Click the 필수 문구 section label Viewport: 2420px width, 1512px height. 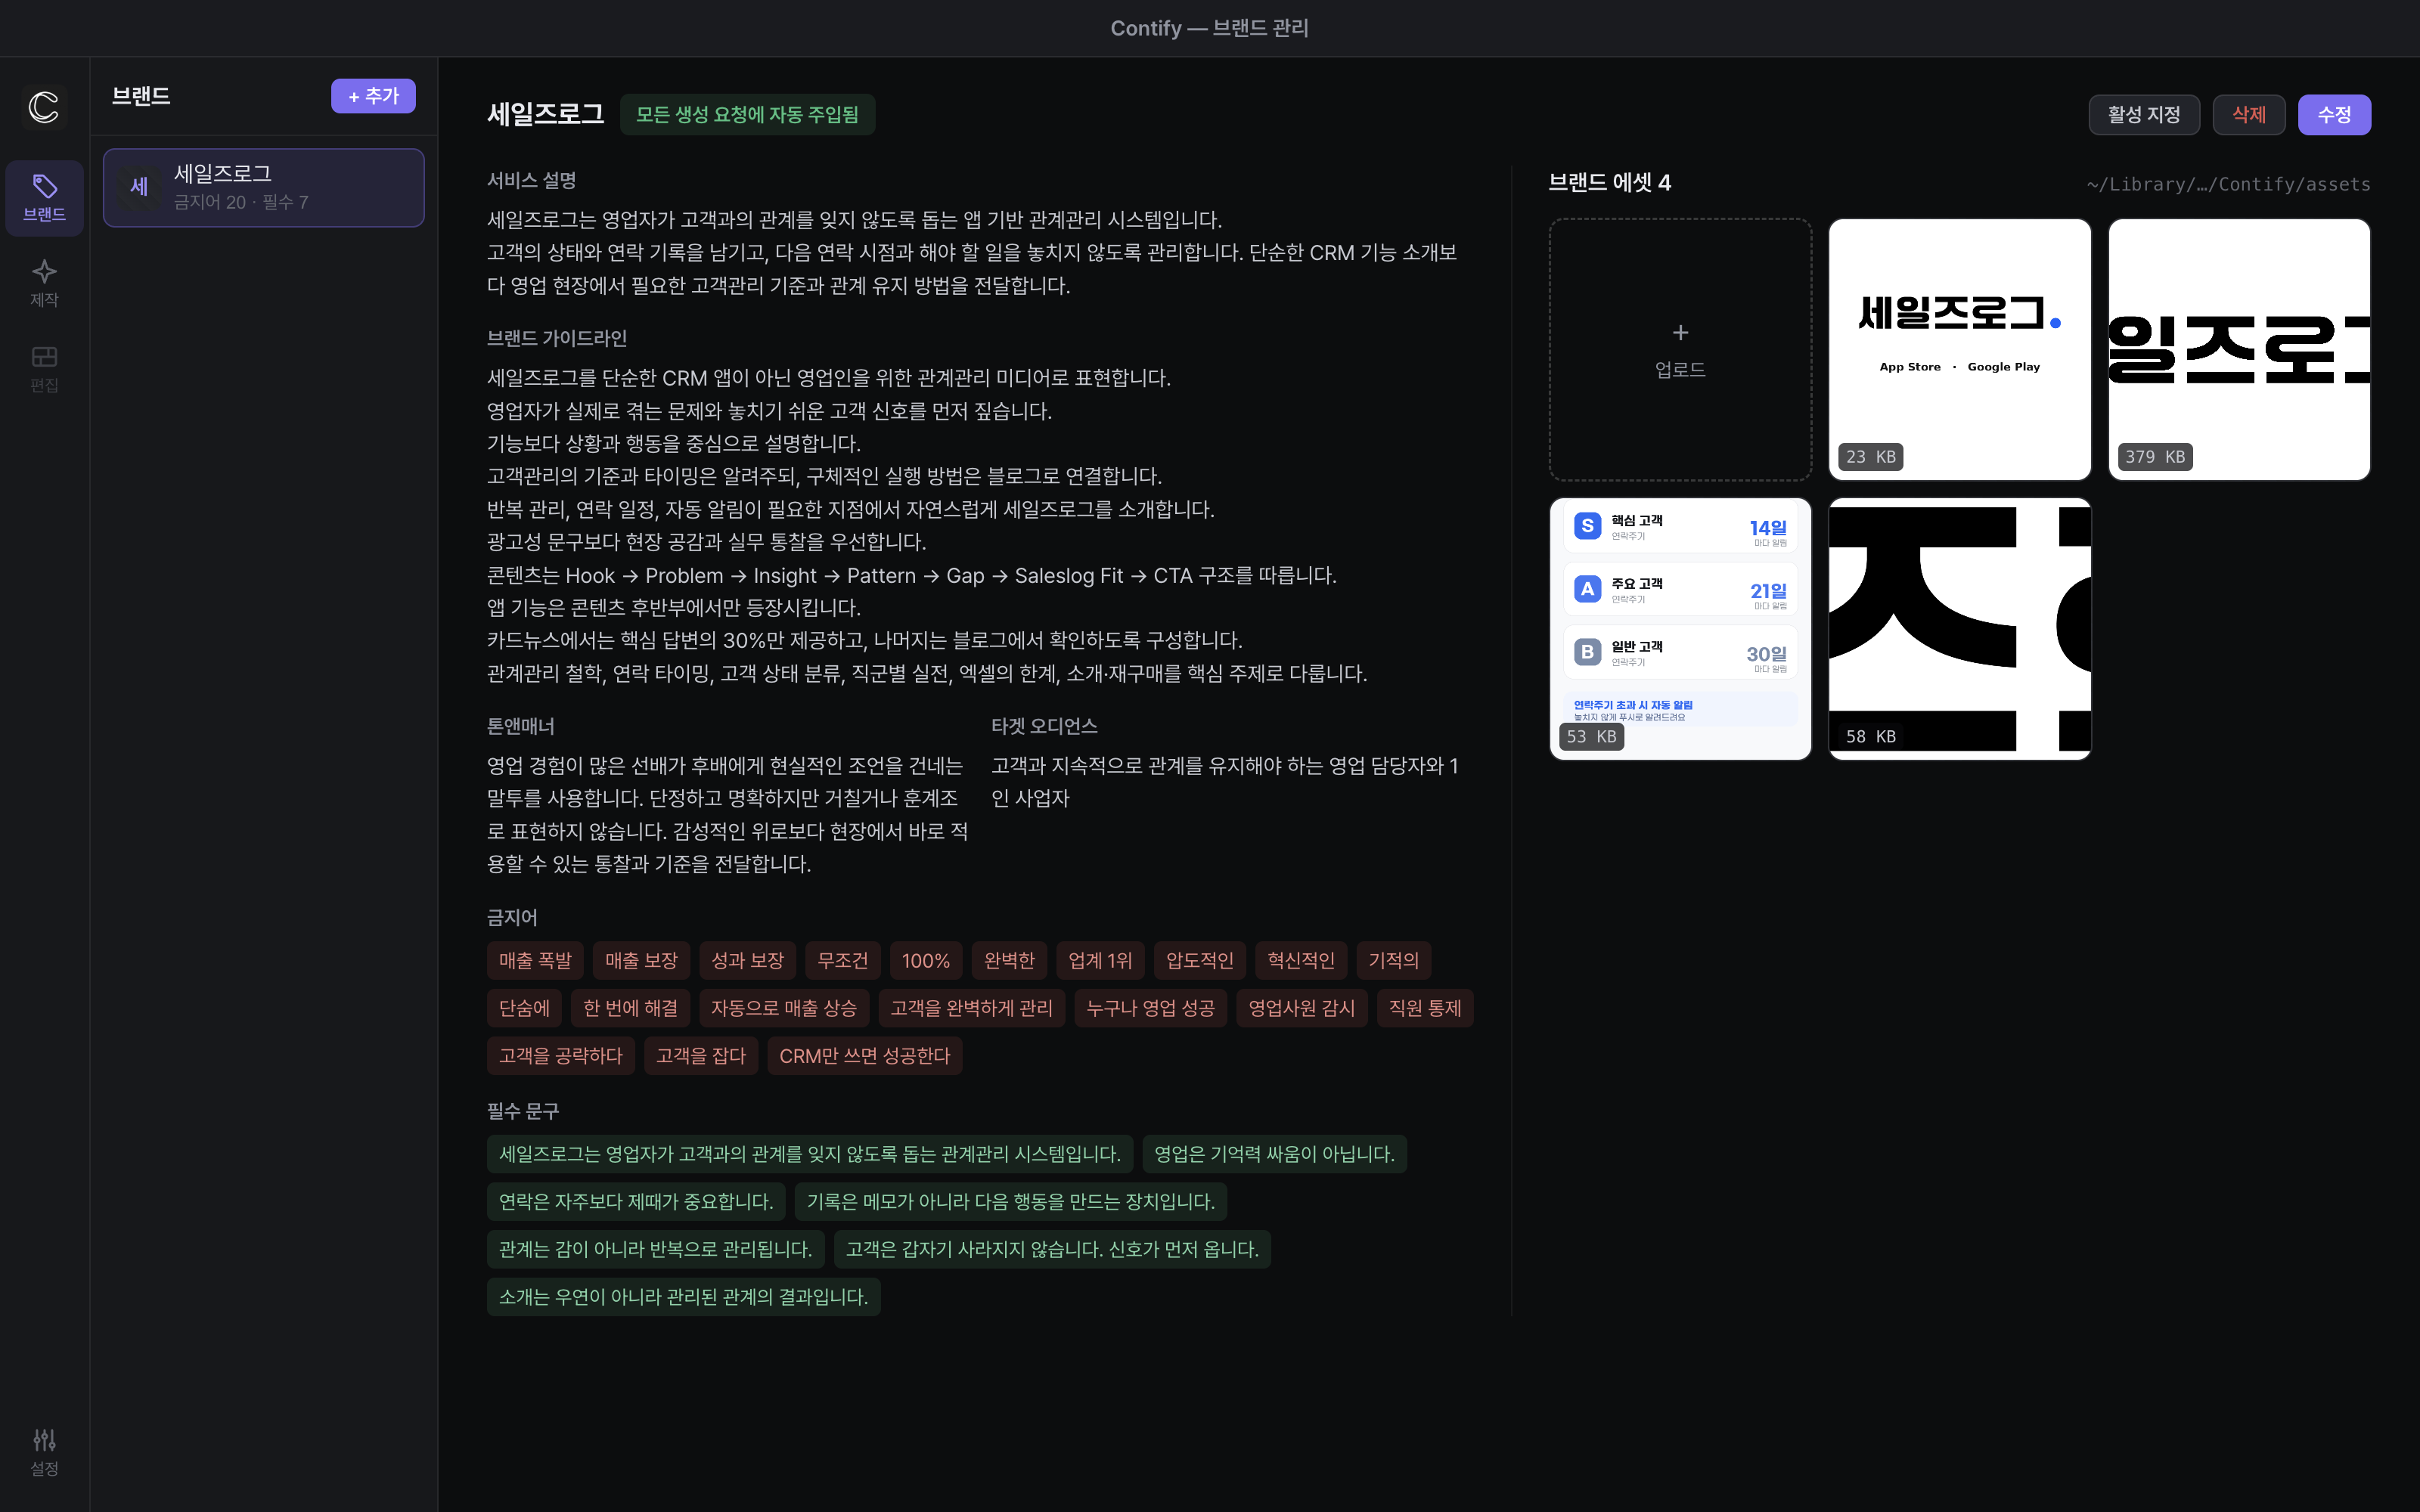[x=523, y=1112]
